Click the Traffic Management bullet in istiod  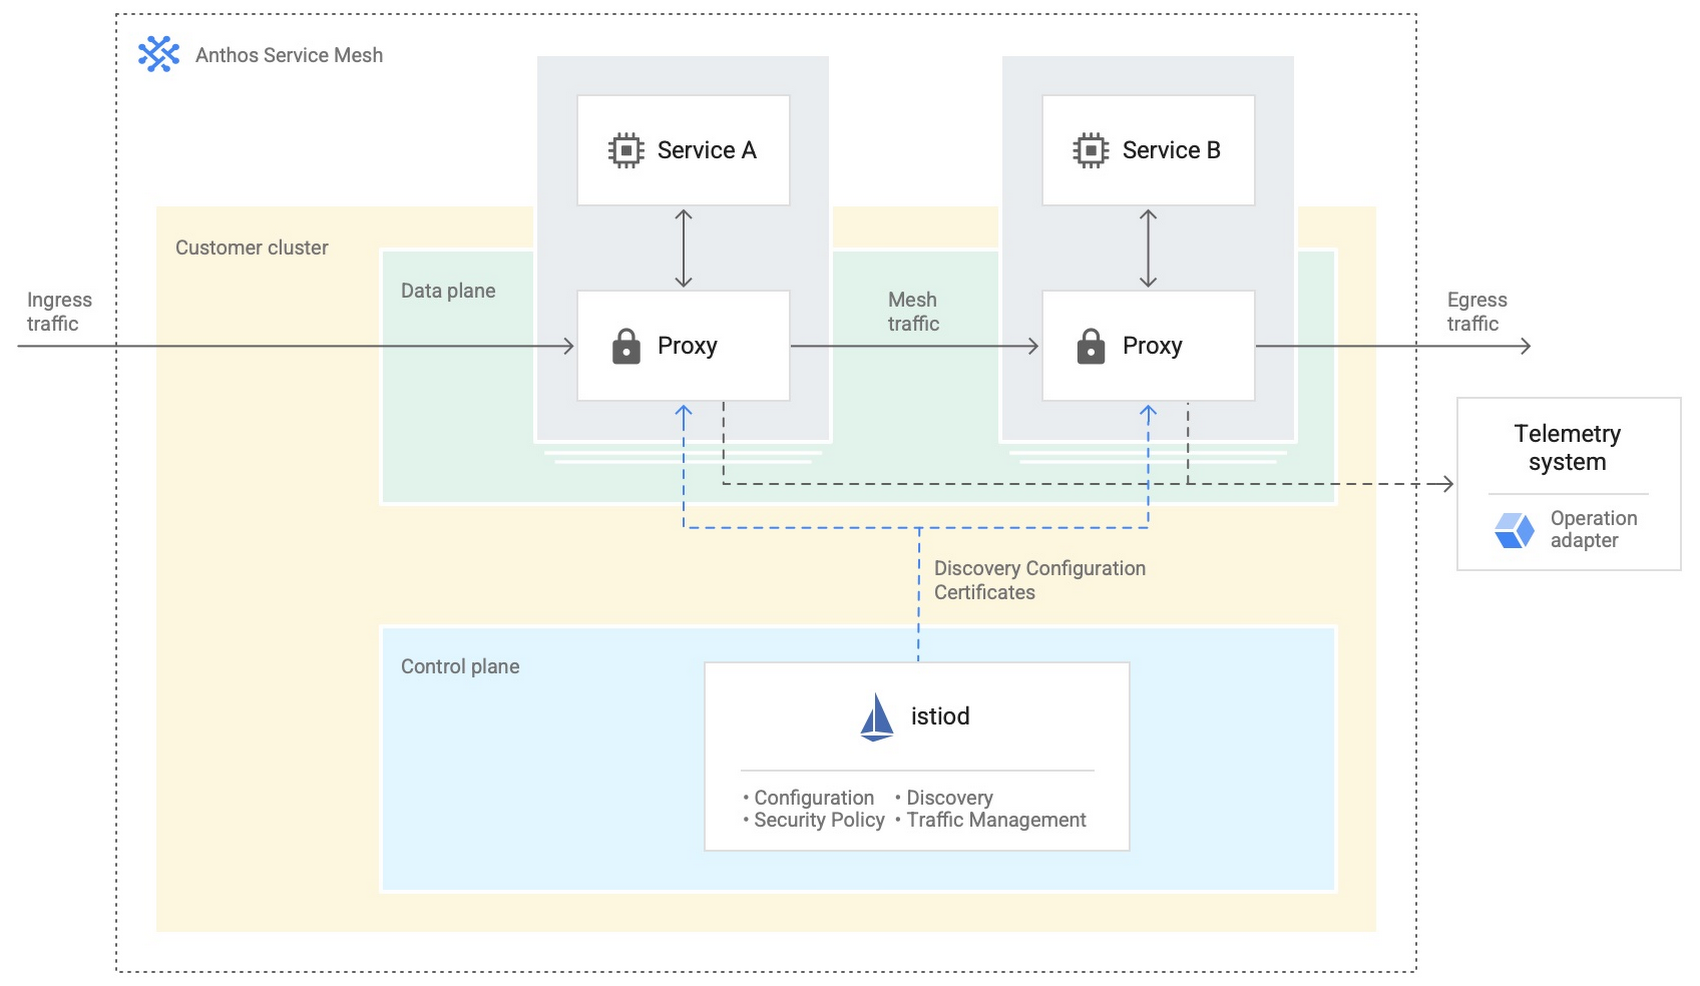[991, 820]
